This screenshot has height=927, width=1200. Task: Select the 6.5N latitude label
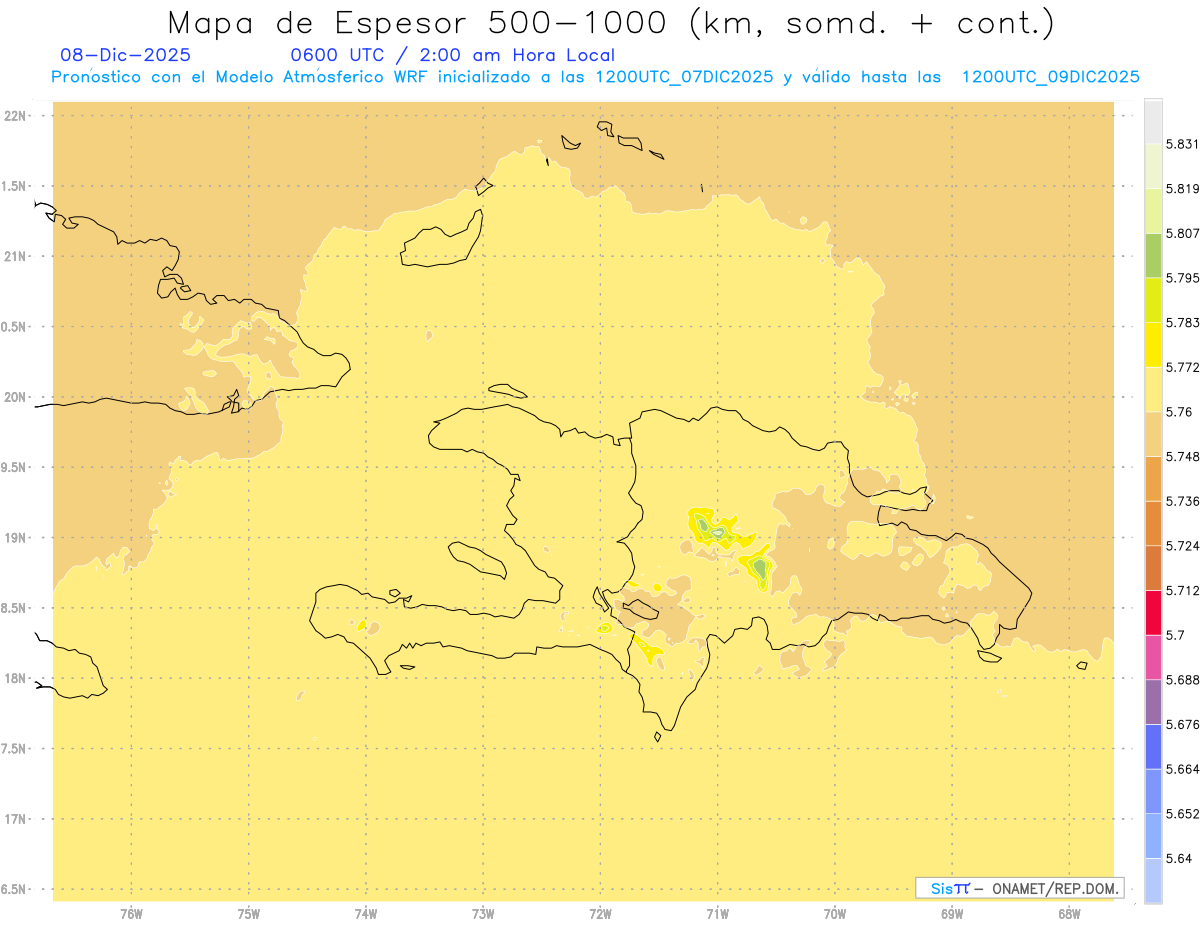13,889
